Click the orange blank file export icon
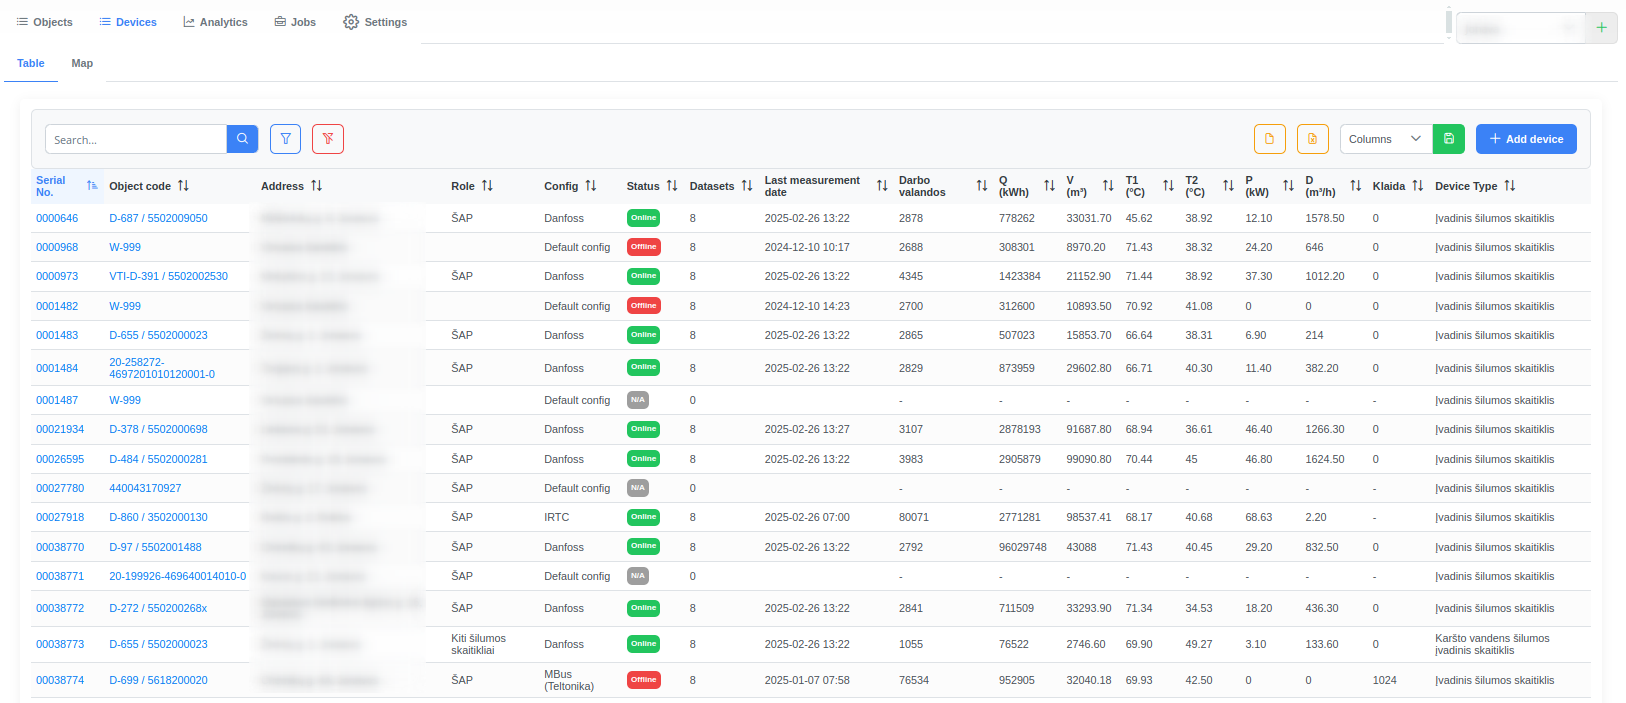Screen dimensions: 1626x703 (1269, 139)
